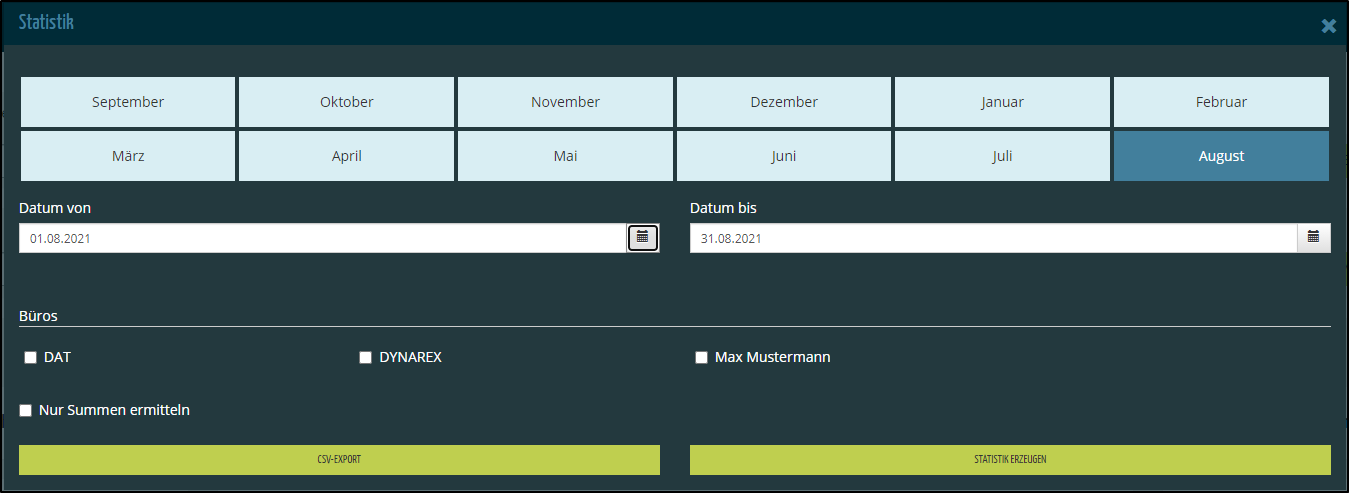Image resolution: width=1349 pixels, height=493 pixels.
Task: Select März in the month grid
Action: (128, 156)
